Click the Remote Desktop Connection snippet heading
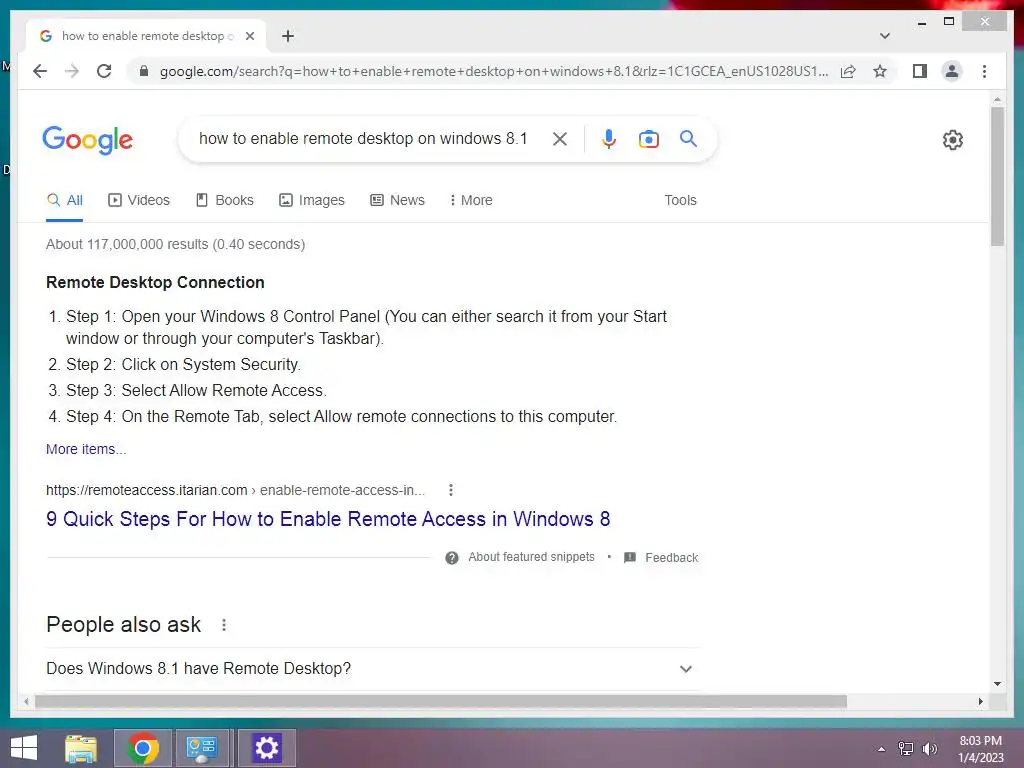 coord(155,283)
